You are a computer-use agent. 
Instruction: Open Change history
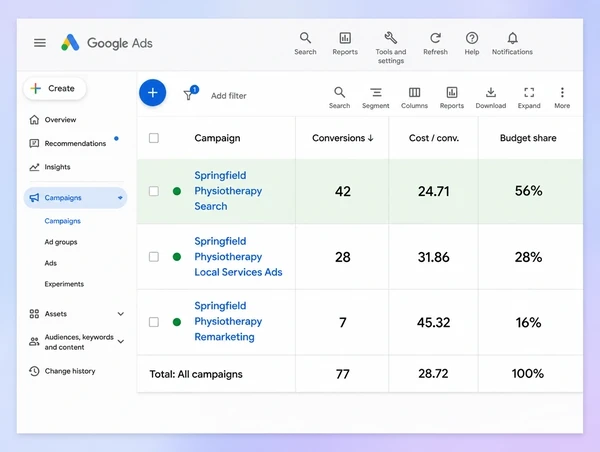[x=62, y=371]
